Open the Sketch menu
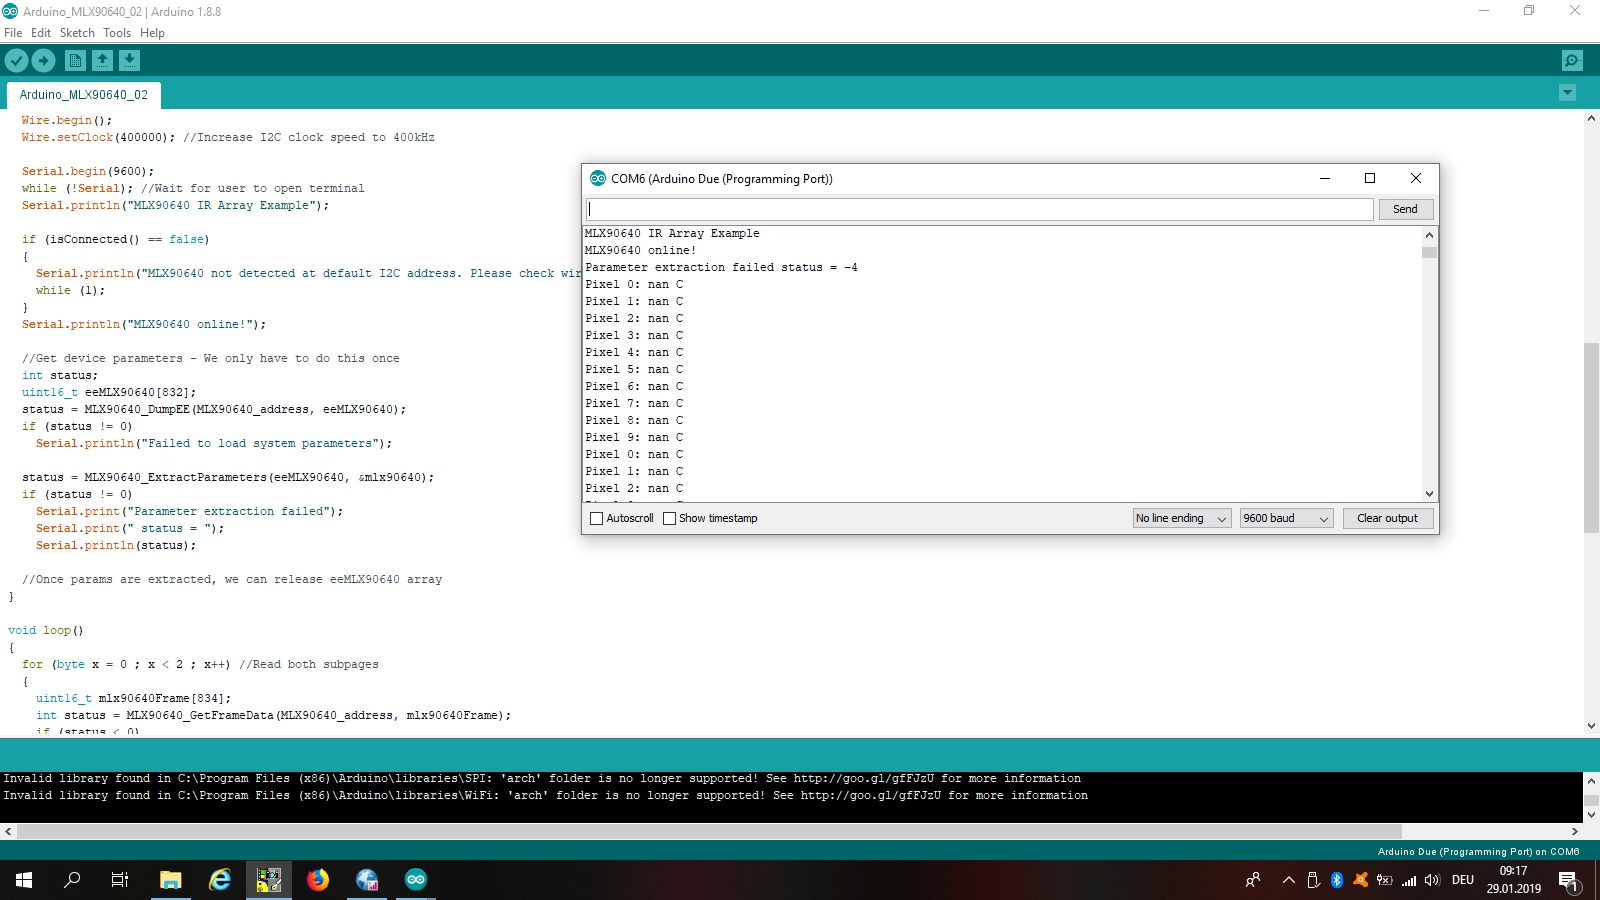This screenshot has width=1600, height=900. point(77,33)
